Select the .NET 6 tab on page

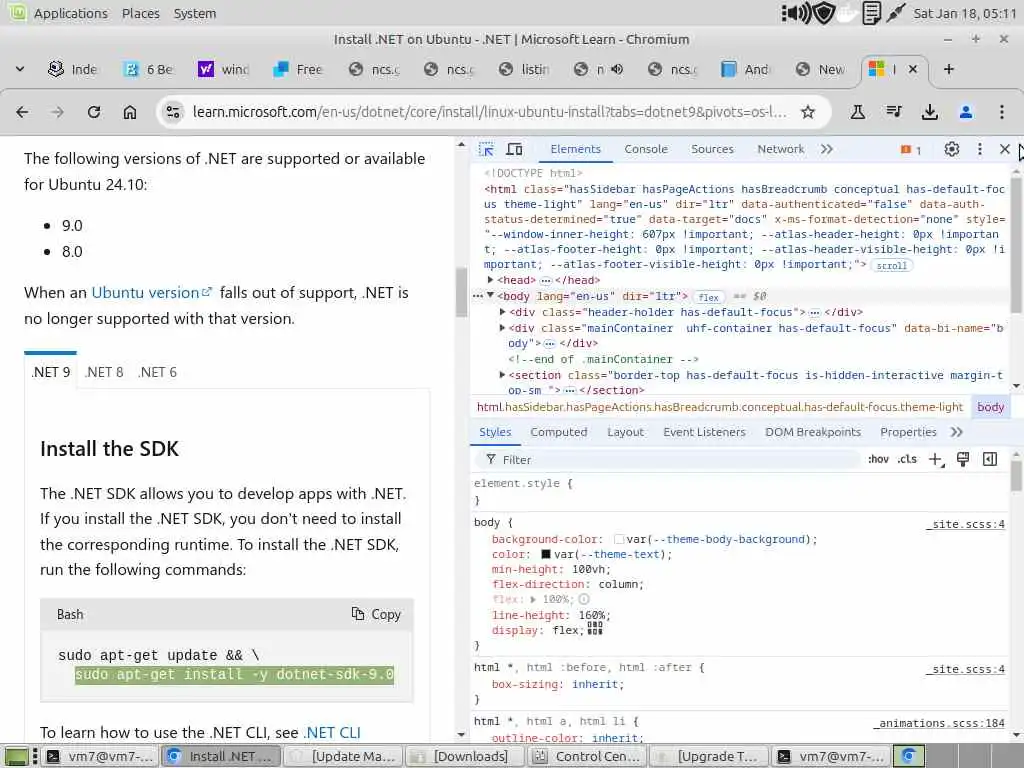(x=157, y=372)
